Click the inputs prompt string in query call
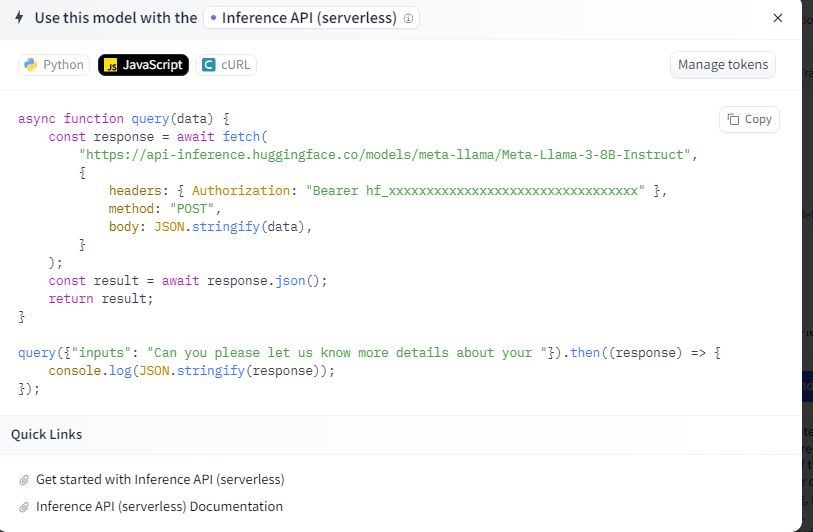The image size is (813, 532). coord(347,353)
